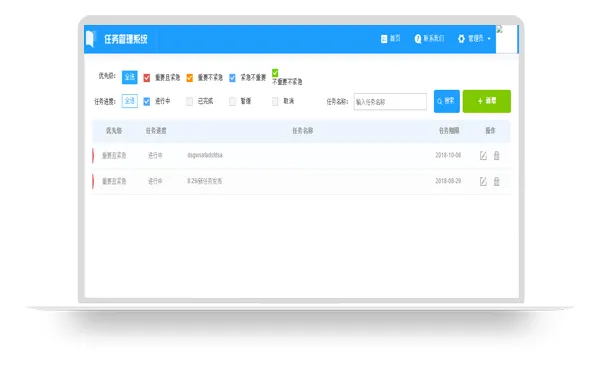Click the 联系我们 question mark icon
600x367 pixels.
tap(417, 39)
